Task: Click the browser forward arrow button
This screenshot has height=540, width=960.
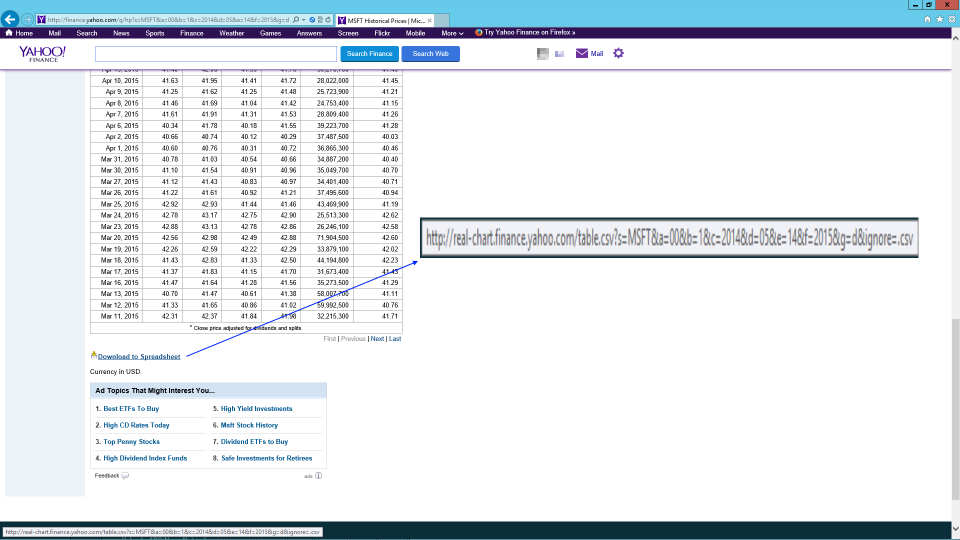Action: [x=27, y=20]
